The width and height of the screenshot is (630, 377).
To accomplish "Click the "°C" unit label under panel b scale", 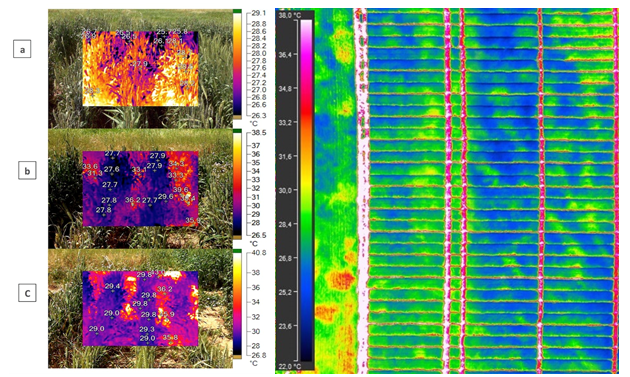I will [x=254, y=244].
